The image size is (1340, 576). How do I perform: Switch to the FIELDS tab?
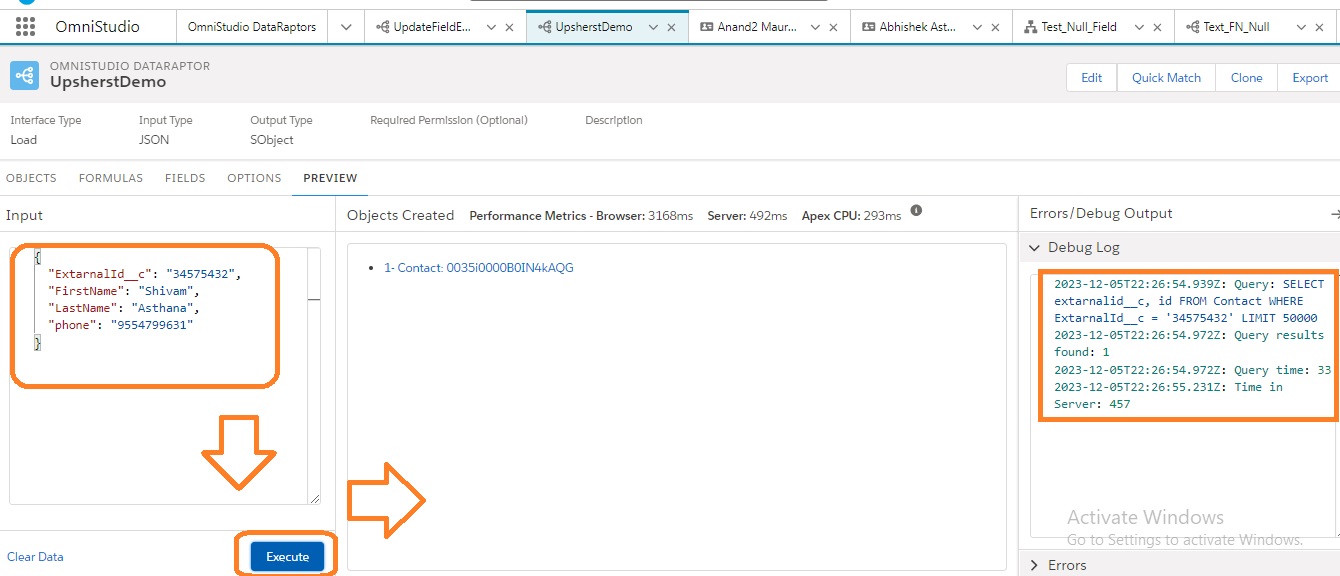[185, 178]
